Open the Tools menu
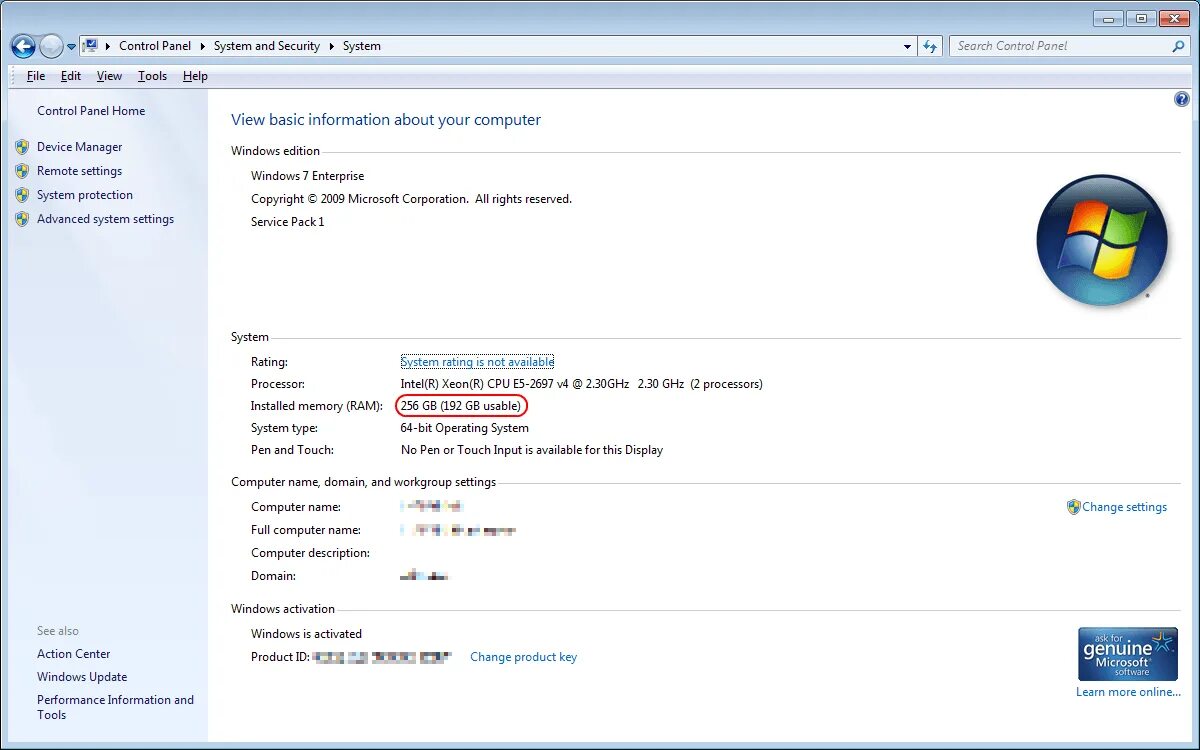Screen dimensions: 1200x750 153,76
